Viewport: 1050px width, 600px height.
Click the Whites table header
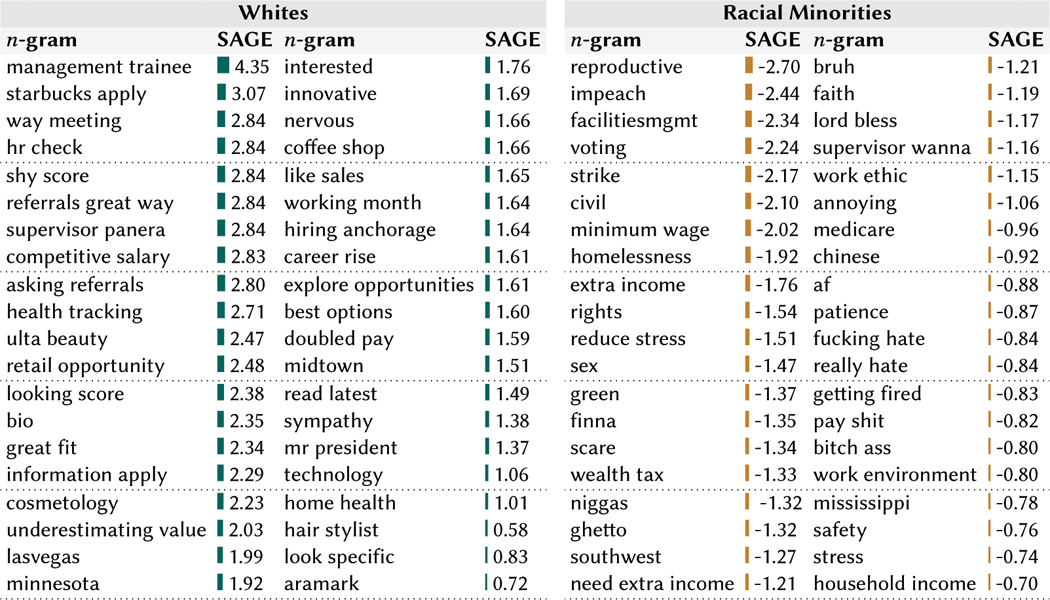pos(273,14)
